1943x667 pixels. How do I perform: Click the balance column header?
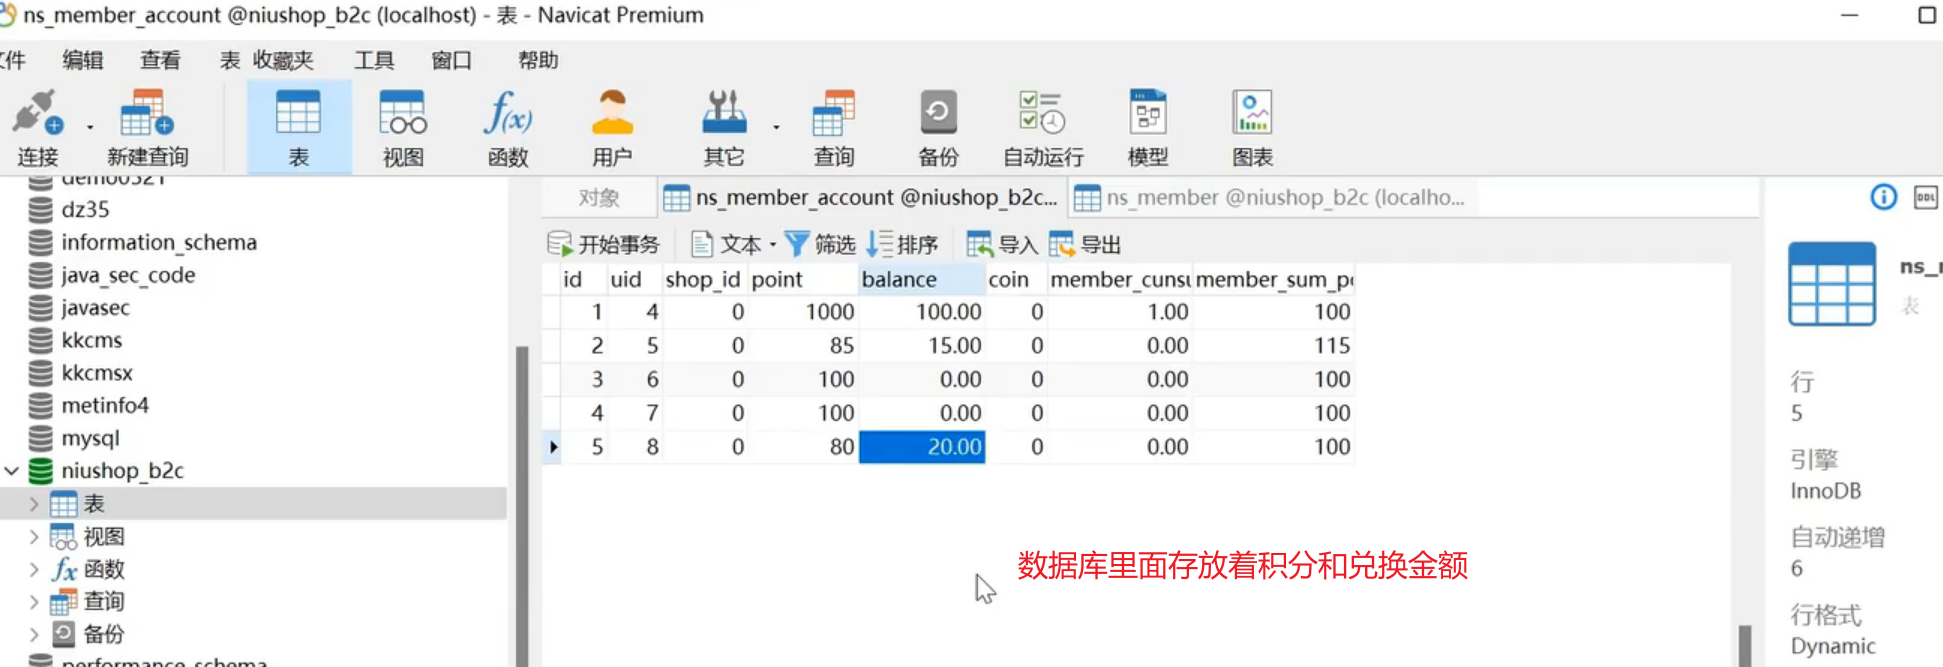[920, 280]
